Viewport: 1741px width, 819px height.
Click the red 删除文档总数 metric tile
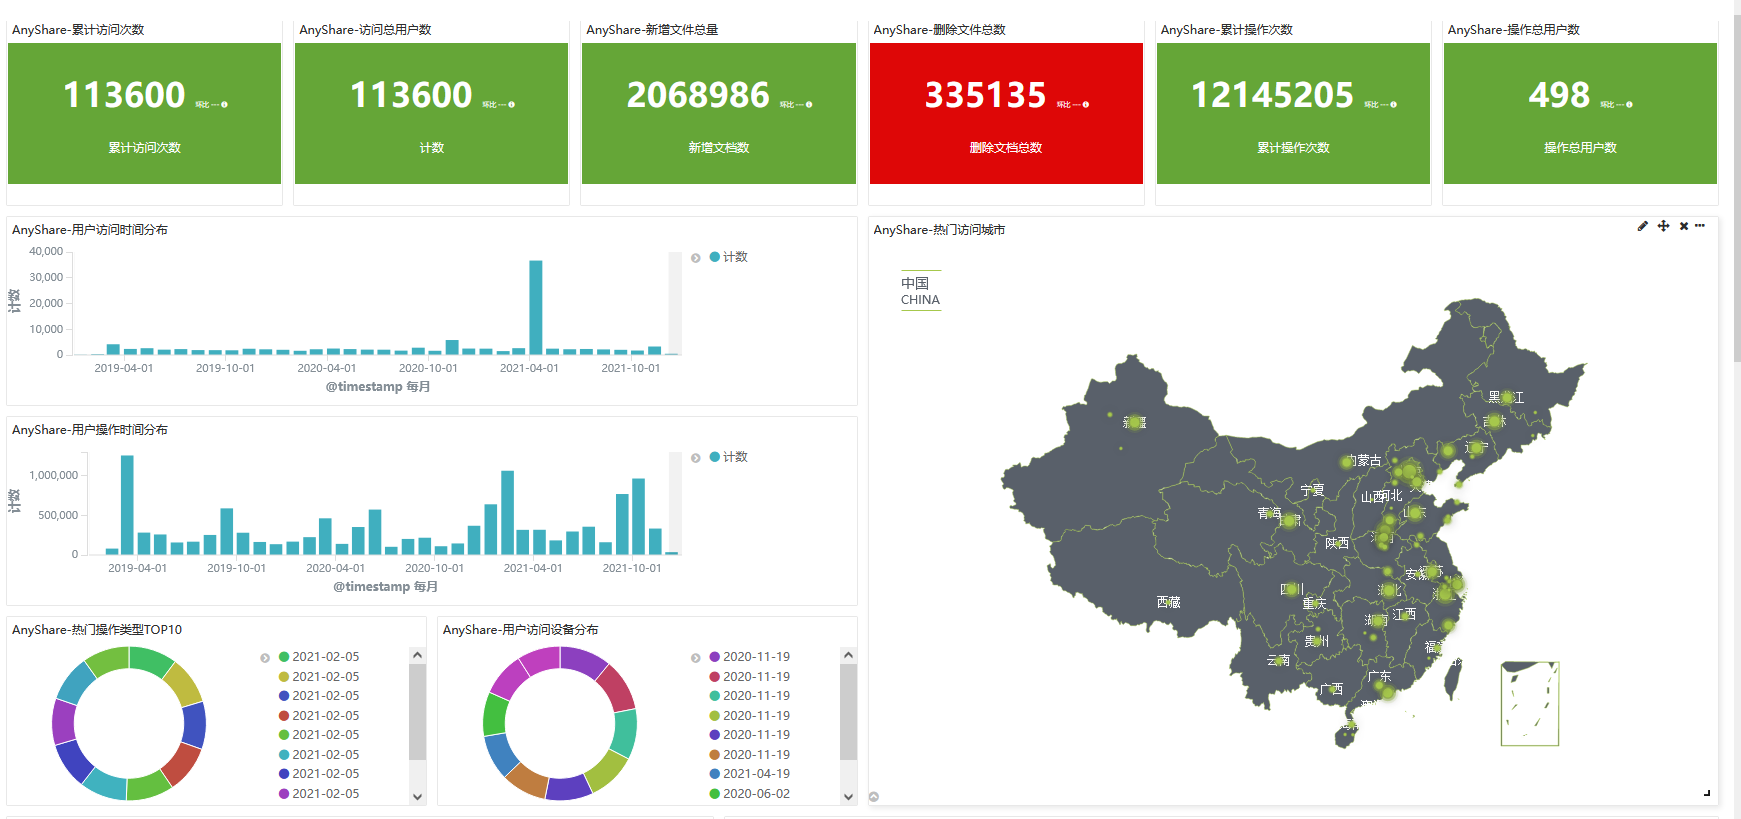[1006, 113]
